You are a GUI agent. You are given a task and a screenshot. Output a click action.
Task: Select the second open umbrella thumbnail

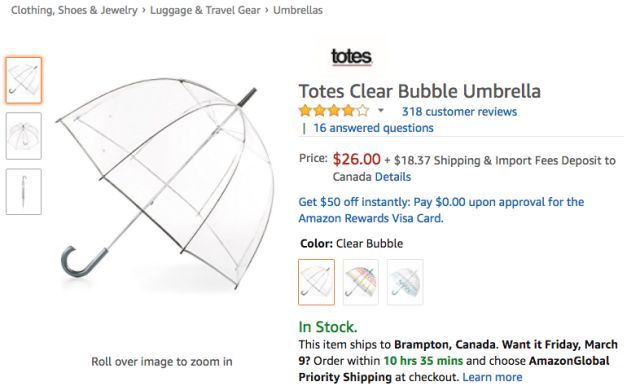pos(24,136)
